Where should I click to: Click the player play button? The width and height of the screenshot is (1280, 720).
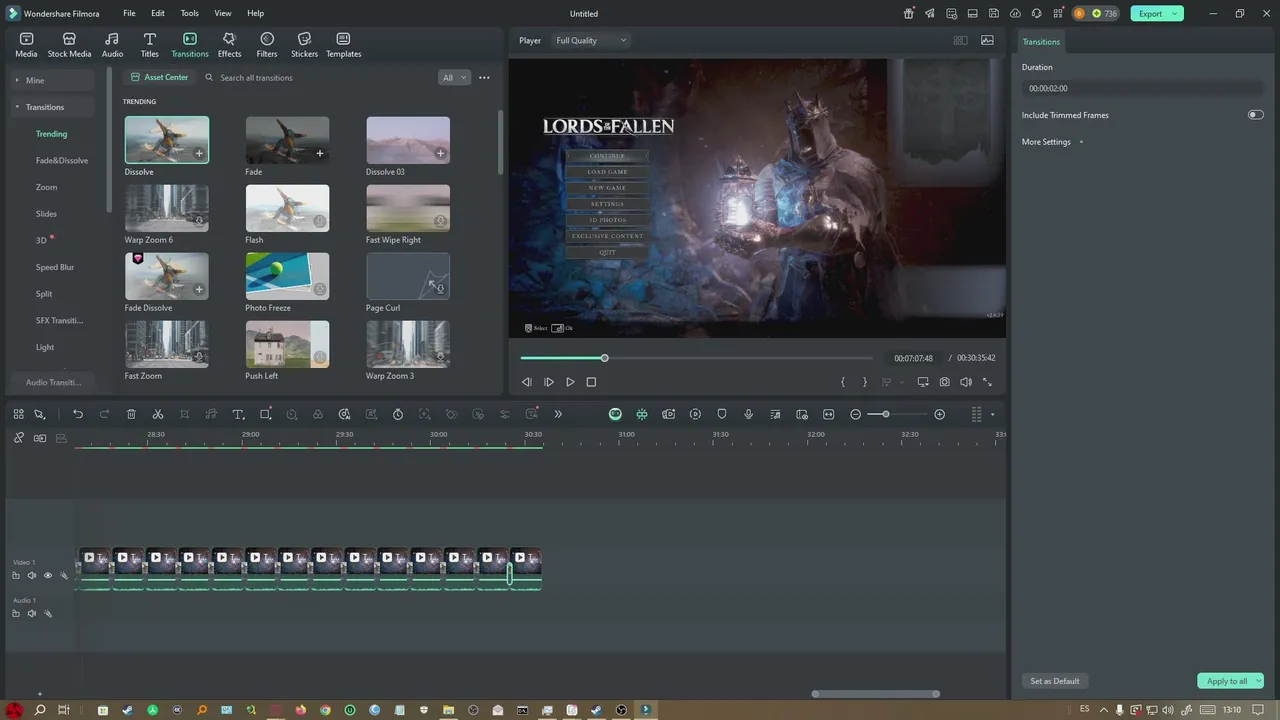click(x=570, y=382)
